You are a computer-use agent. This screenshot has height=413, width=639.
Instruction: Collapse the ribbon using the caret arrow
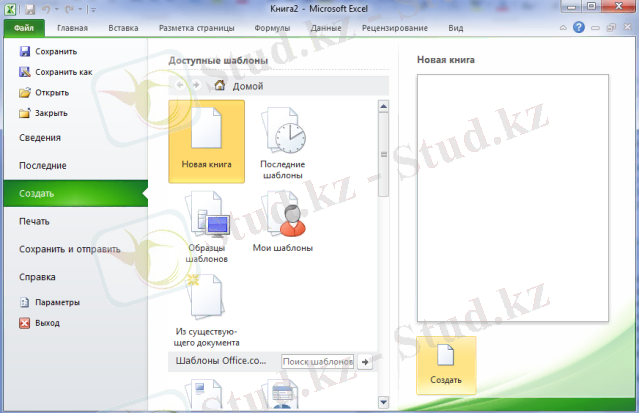coord(563,28)
